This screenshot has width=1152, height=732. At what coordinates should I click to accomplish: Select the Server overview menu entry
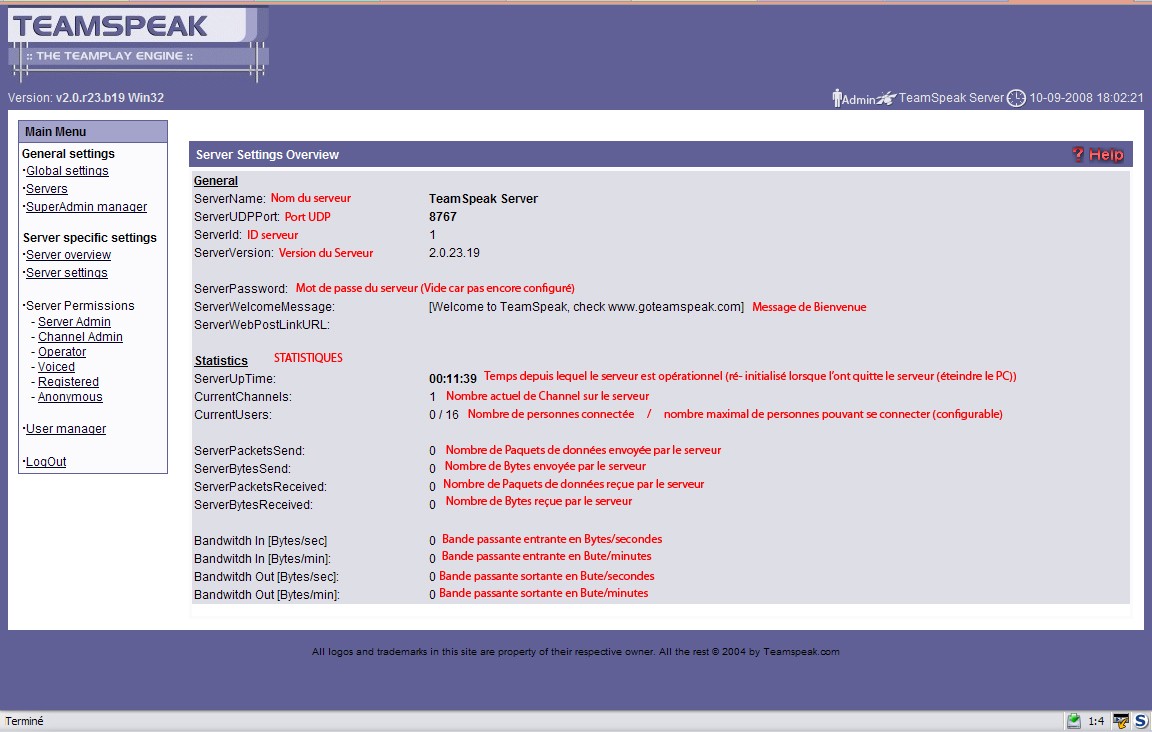(68, 255)
